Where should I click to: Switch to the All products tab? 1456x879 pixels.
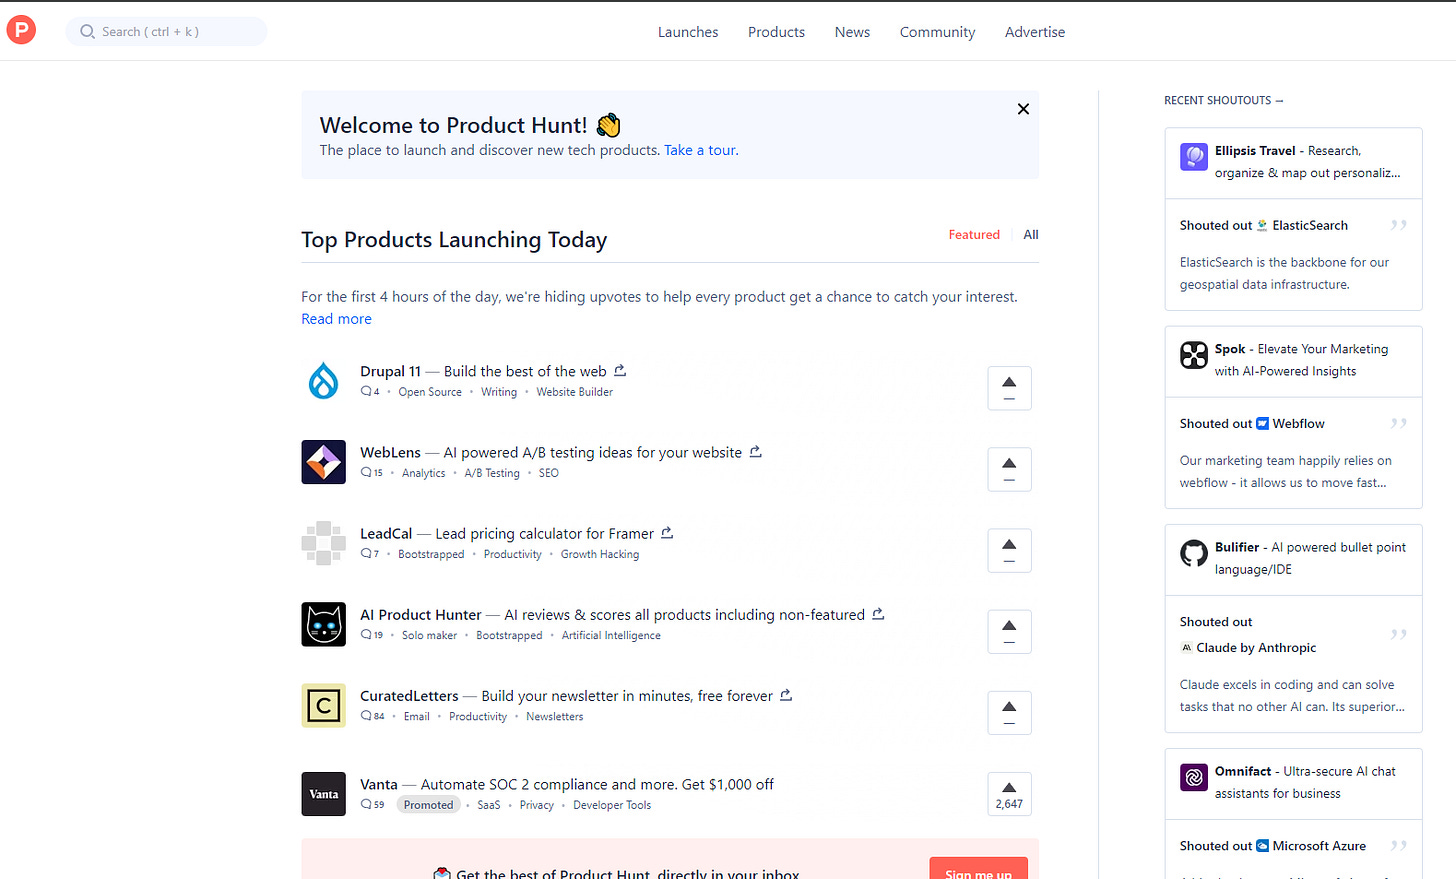(x=1031, y=234)
